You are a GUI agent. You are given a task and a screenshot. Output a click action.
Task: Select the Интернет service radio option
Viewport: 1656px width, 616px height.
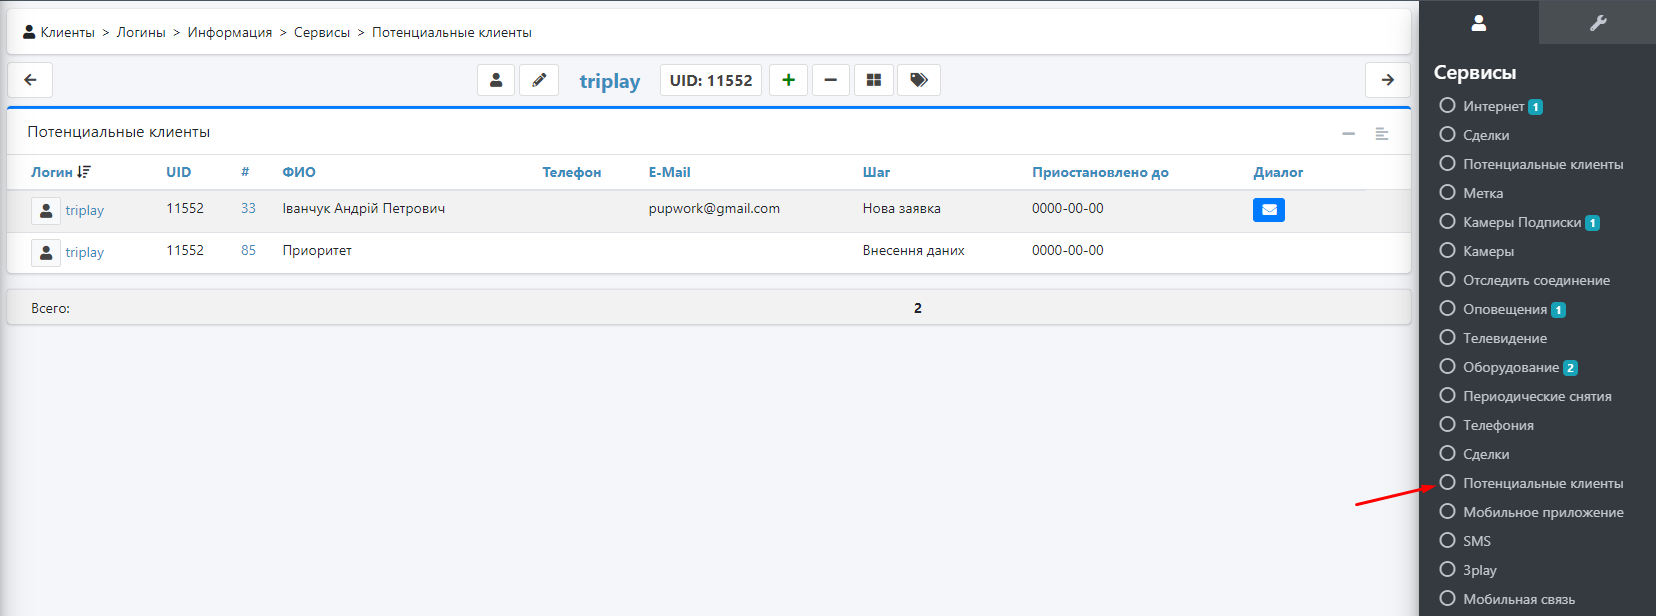point(1447,106)
